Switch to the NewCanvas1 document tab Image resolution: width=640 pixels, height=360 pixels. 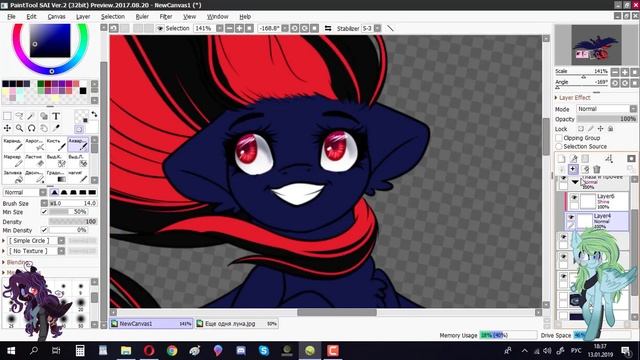point(151,323)
